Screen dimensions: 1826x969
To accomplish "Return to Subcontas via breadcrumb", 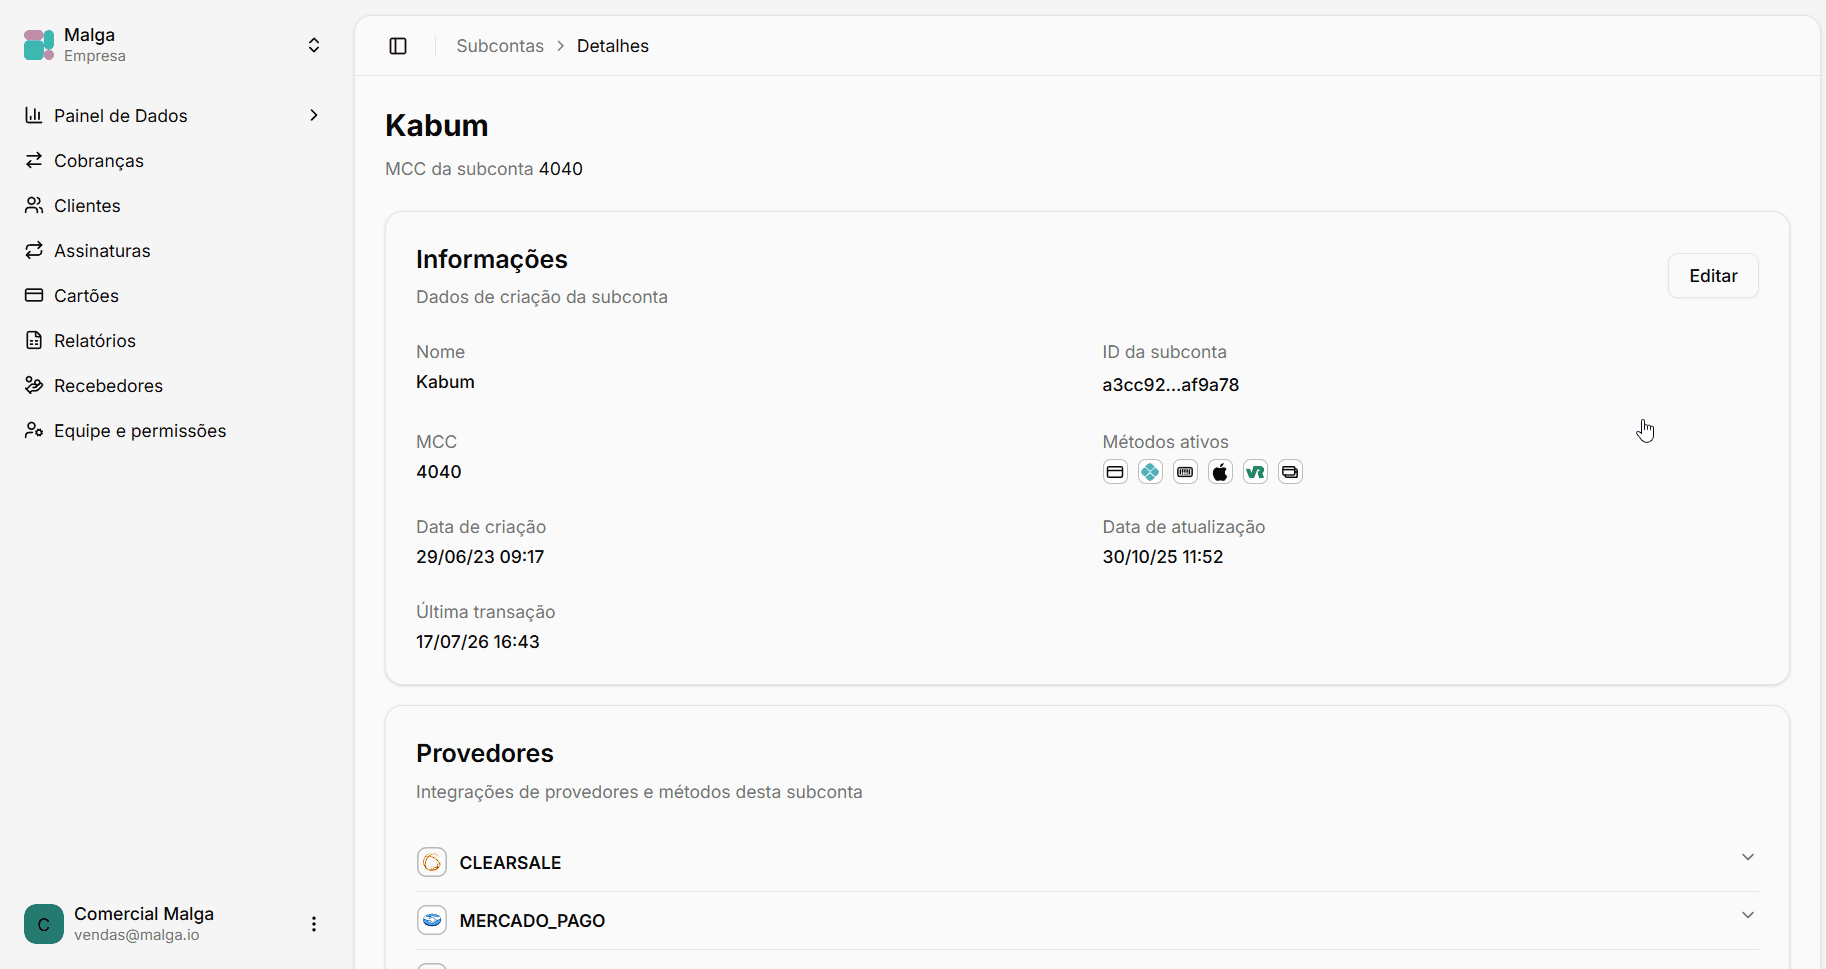I will pos(500,46).
